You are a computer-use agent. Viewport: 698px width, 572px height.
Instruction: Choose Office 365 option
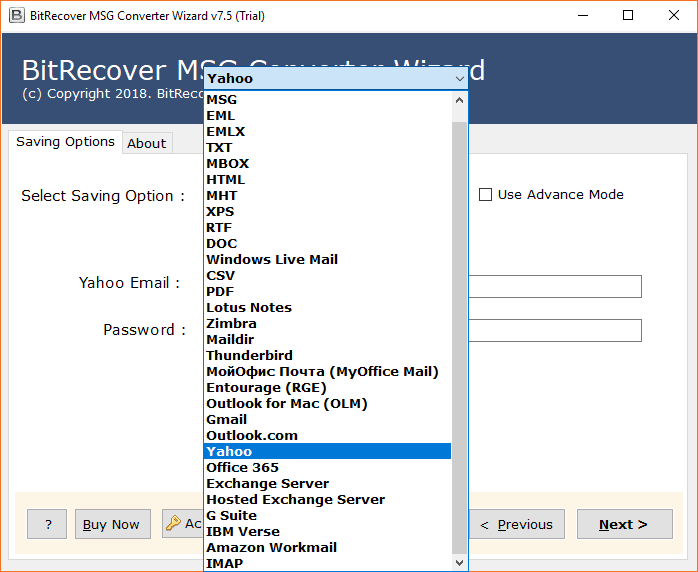click(327, 467)
